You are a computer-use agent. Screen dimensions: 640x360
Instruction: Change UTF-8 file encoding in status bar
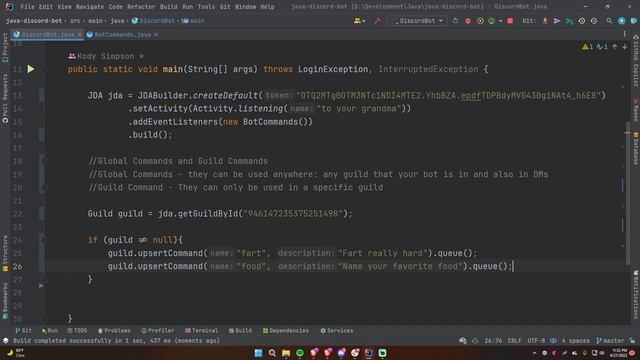[536, 340]
